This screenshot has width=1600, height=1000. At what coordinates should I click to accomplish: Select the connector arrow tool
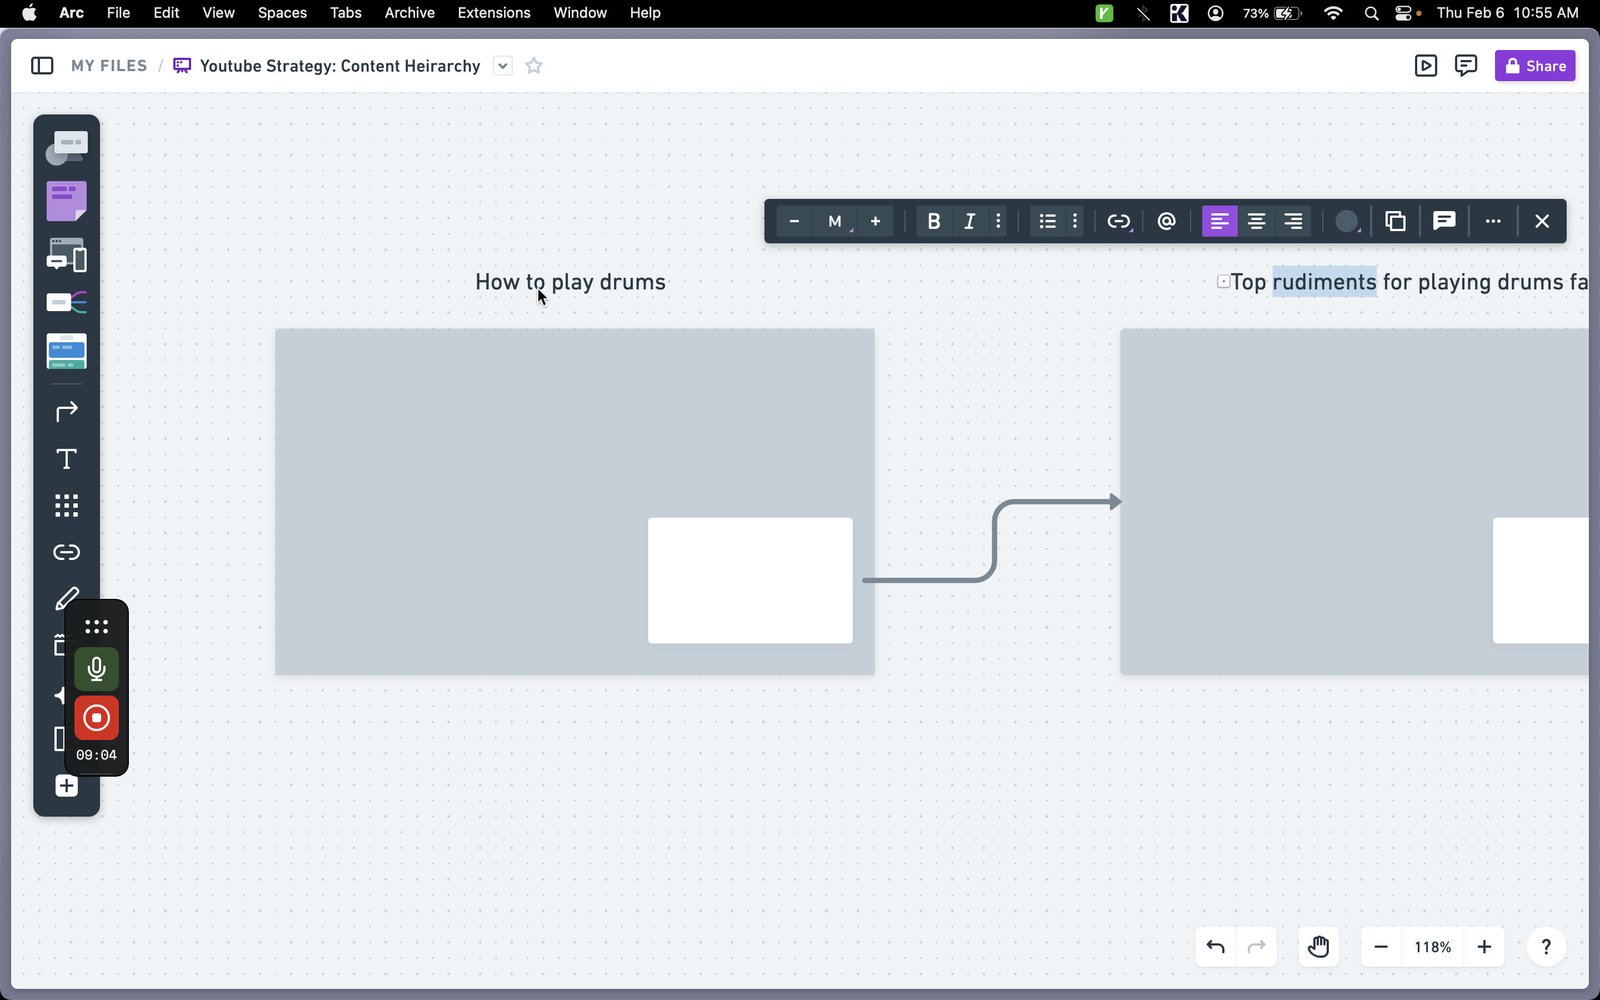tap(67, 411)
